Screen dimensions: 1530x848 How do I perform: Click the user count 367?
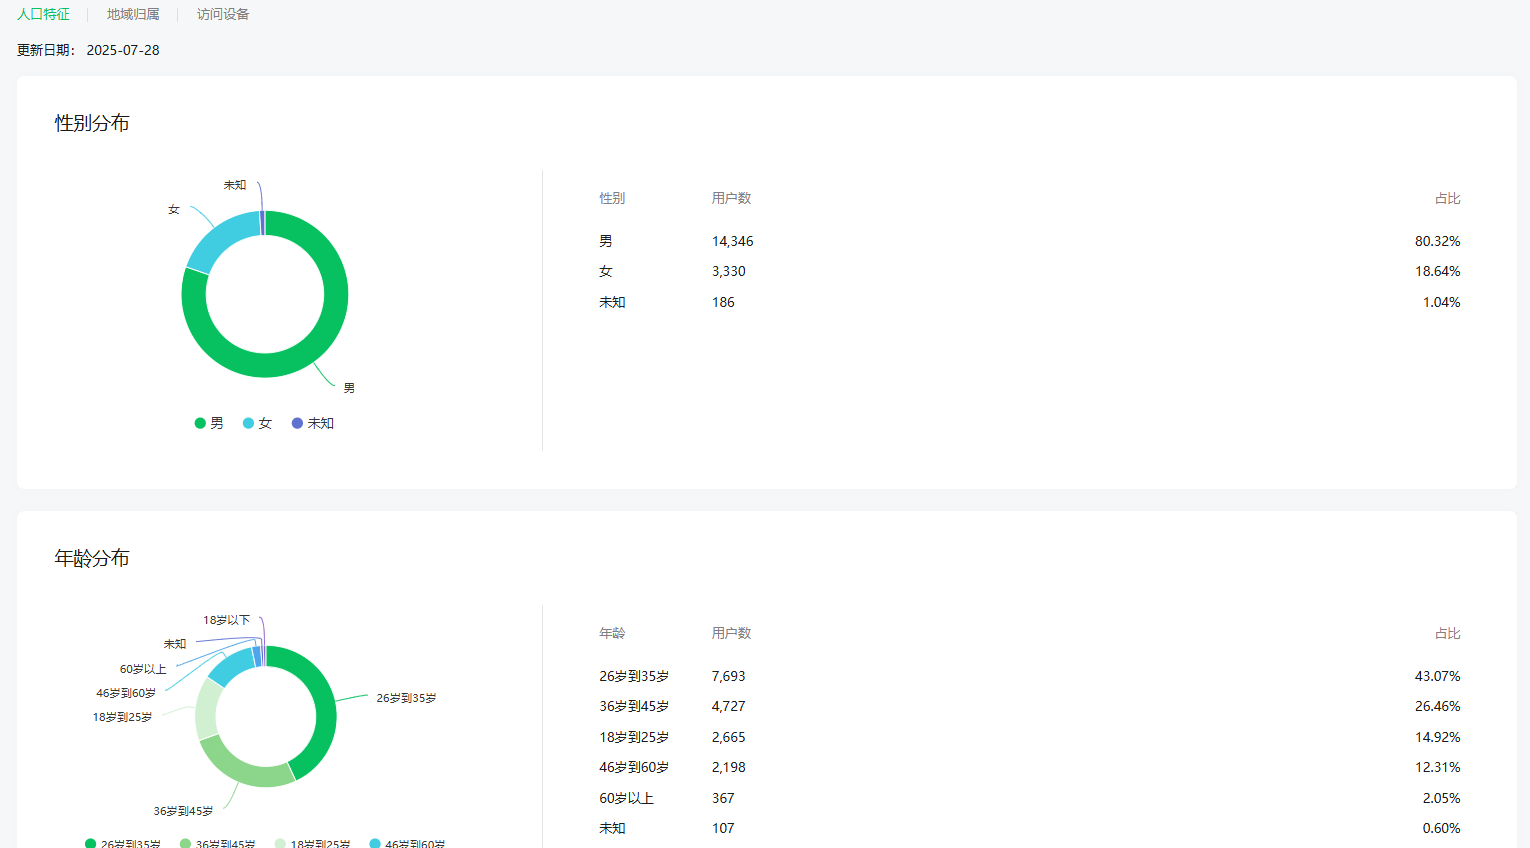point(723,798)
